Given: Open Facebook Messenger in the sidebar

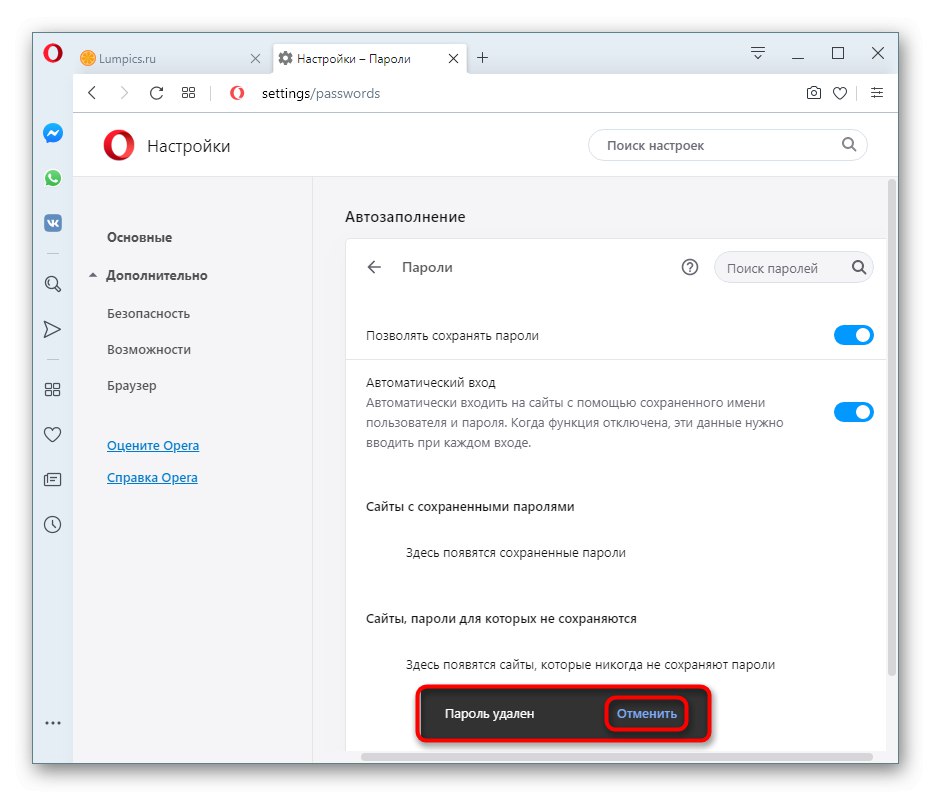Looking at the screenshot, I should [53, 133].
